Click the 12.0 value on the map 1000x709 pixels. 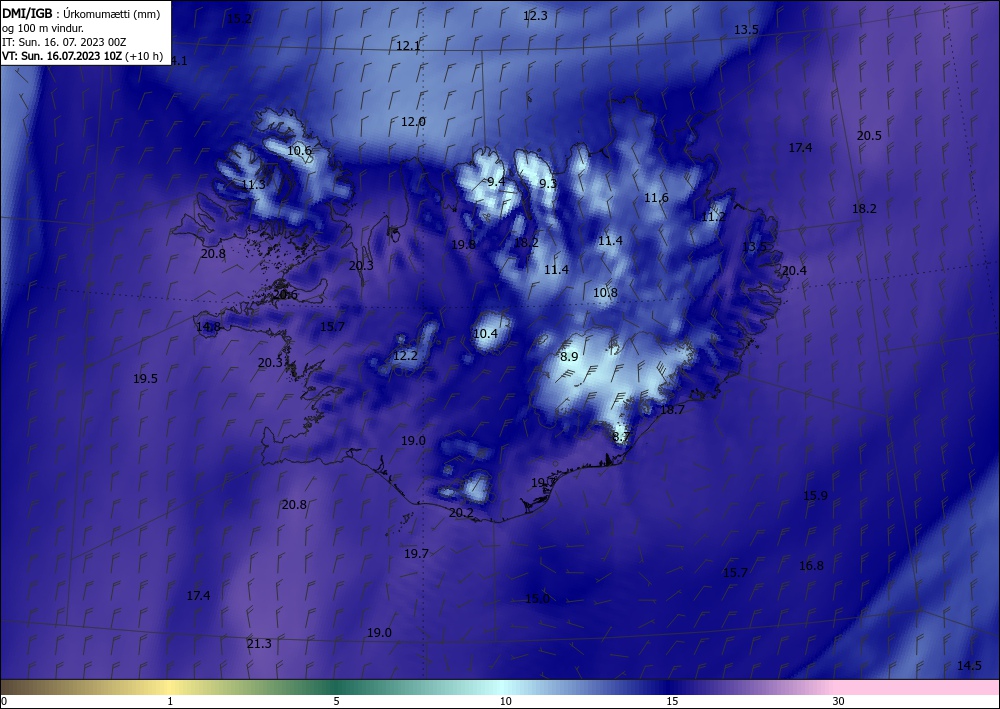pyautogui.click(x=413, y=121)
